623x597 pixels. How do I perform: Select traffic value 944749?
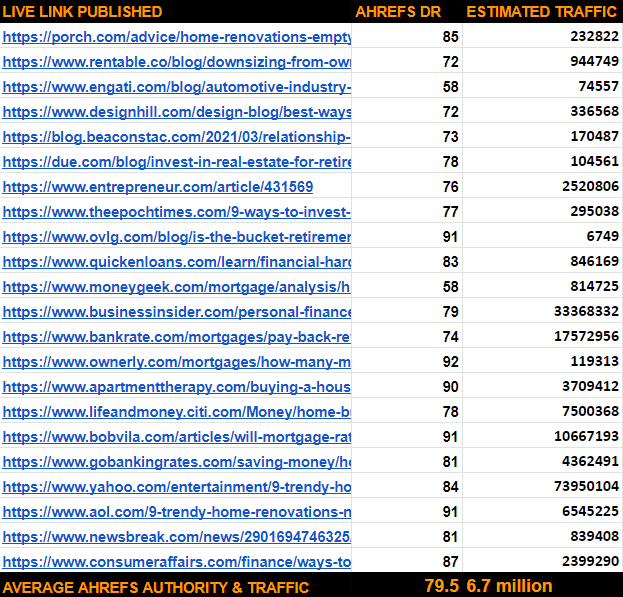tap(594, 62)
